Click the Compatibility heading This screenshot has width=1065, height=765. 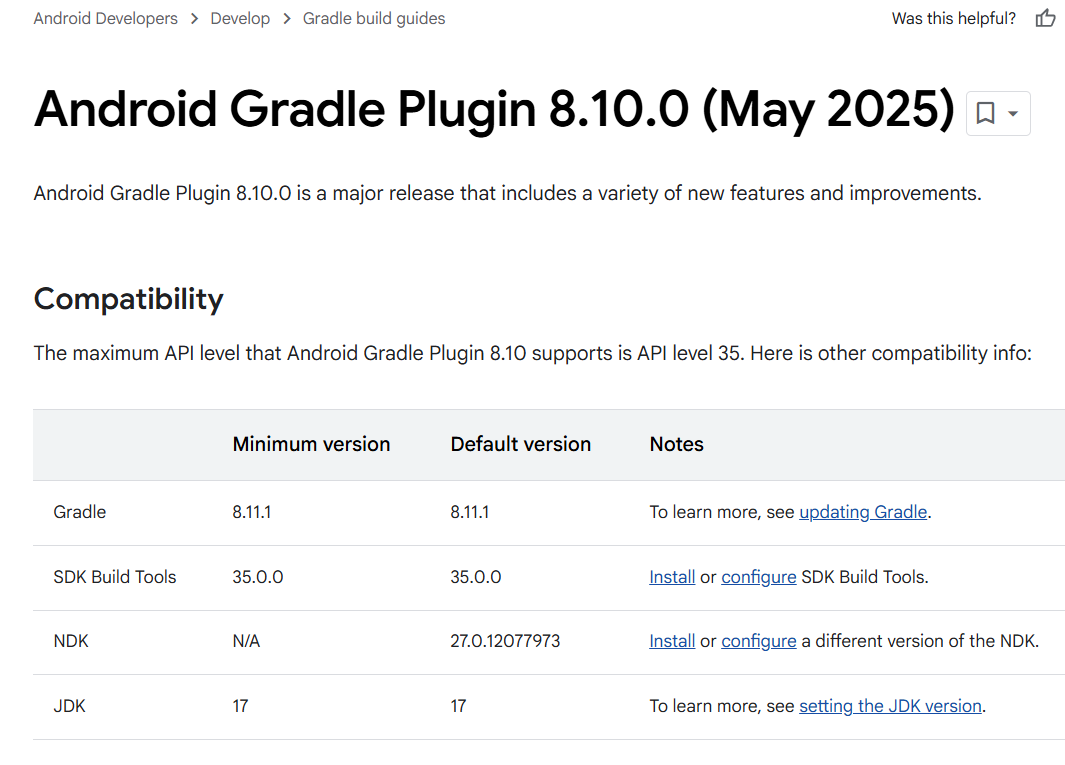(x=128, y=299)
